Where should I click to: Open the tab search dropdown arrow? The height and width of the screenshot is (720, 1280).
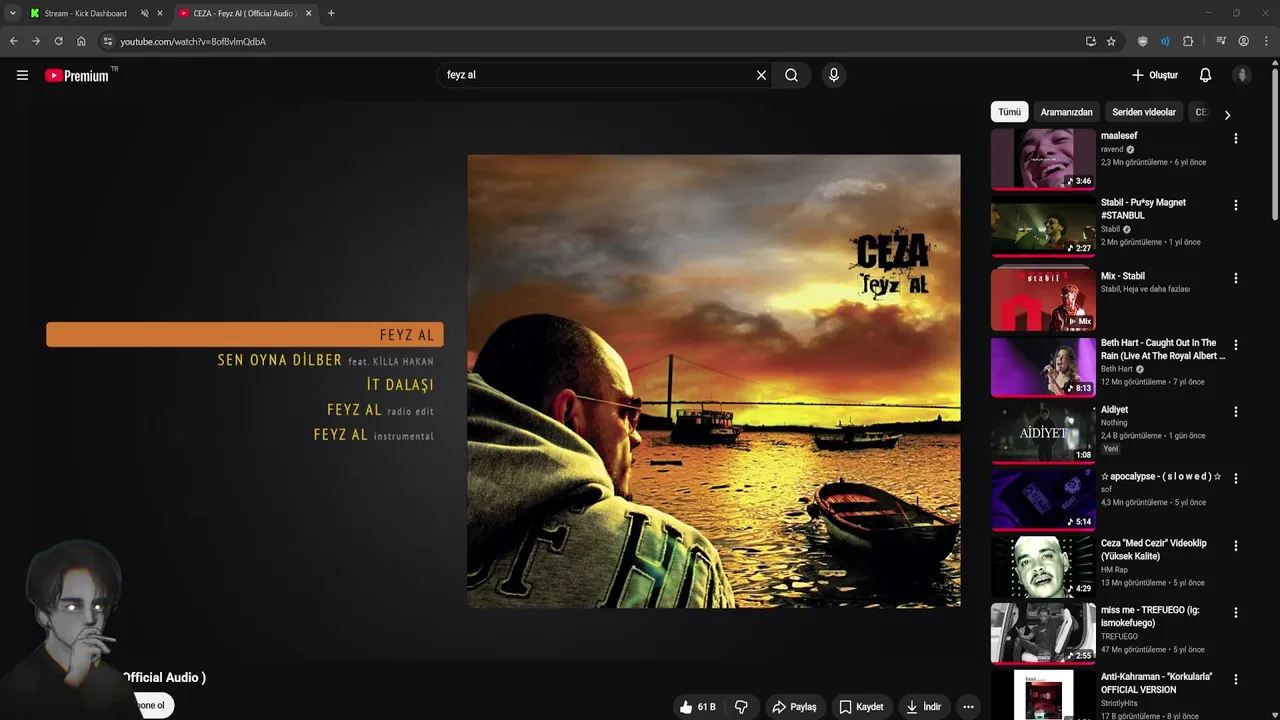coord(12,13)
